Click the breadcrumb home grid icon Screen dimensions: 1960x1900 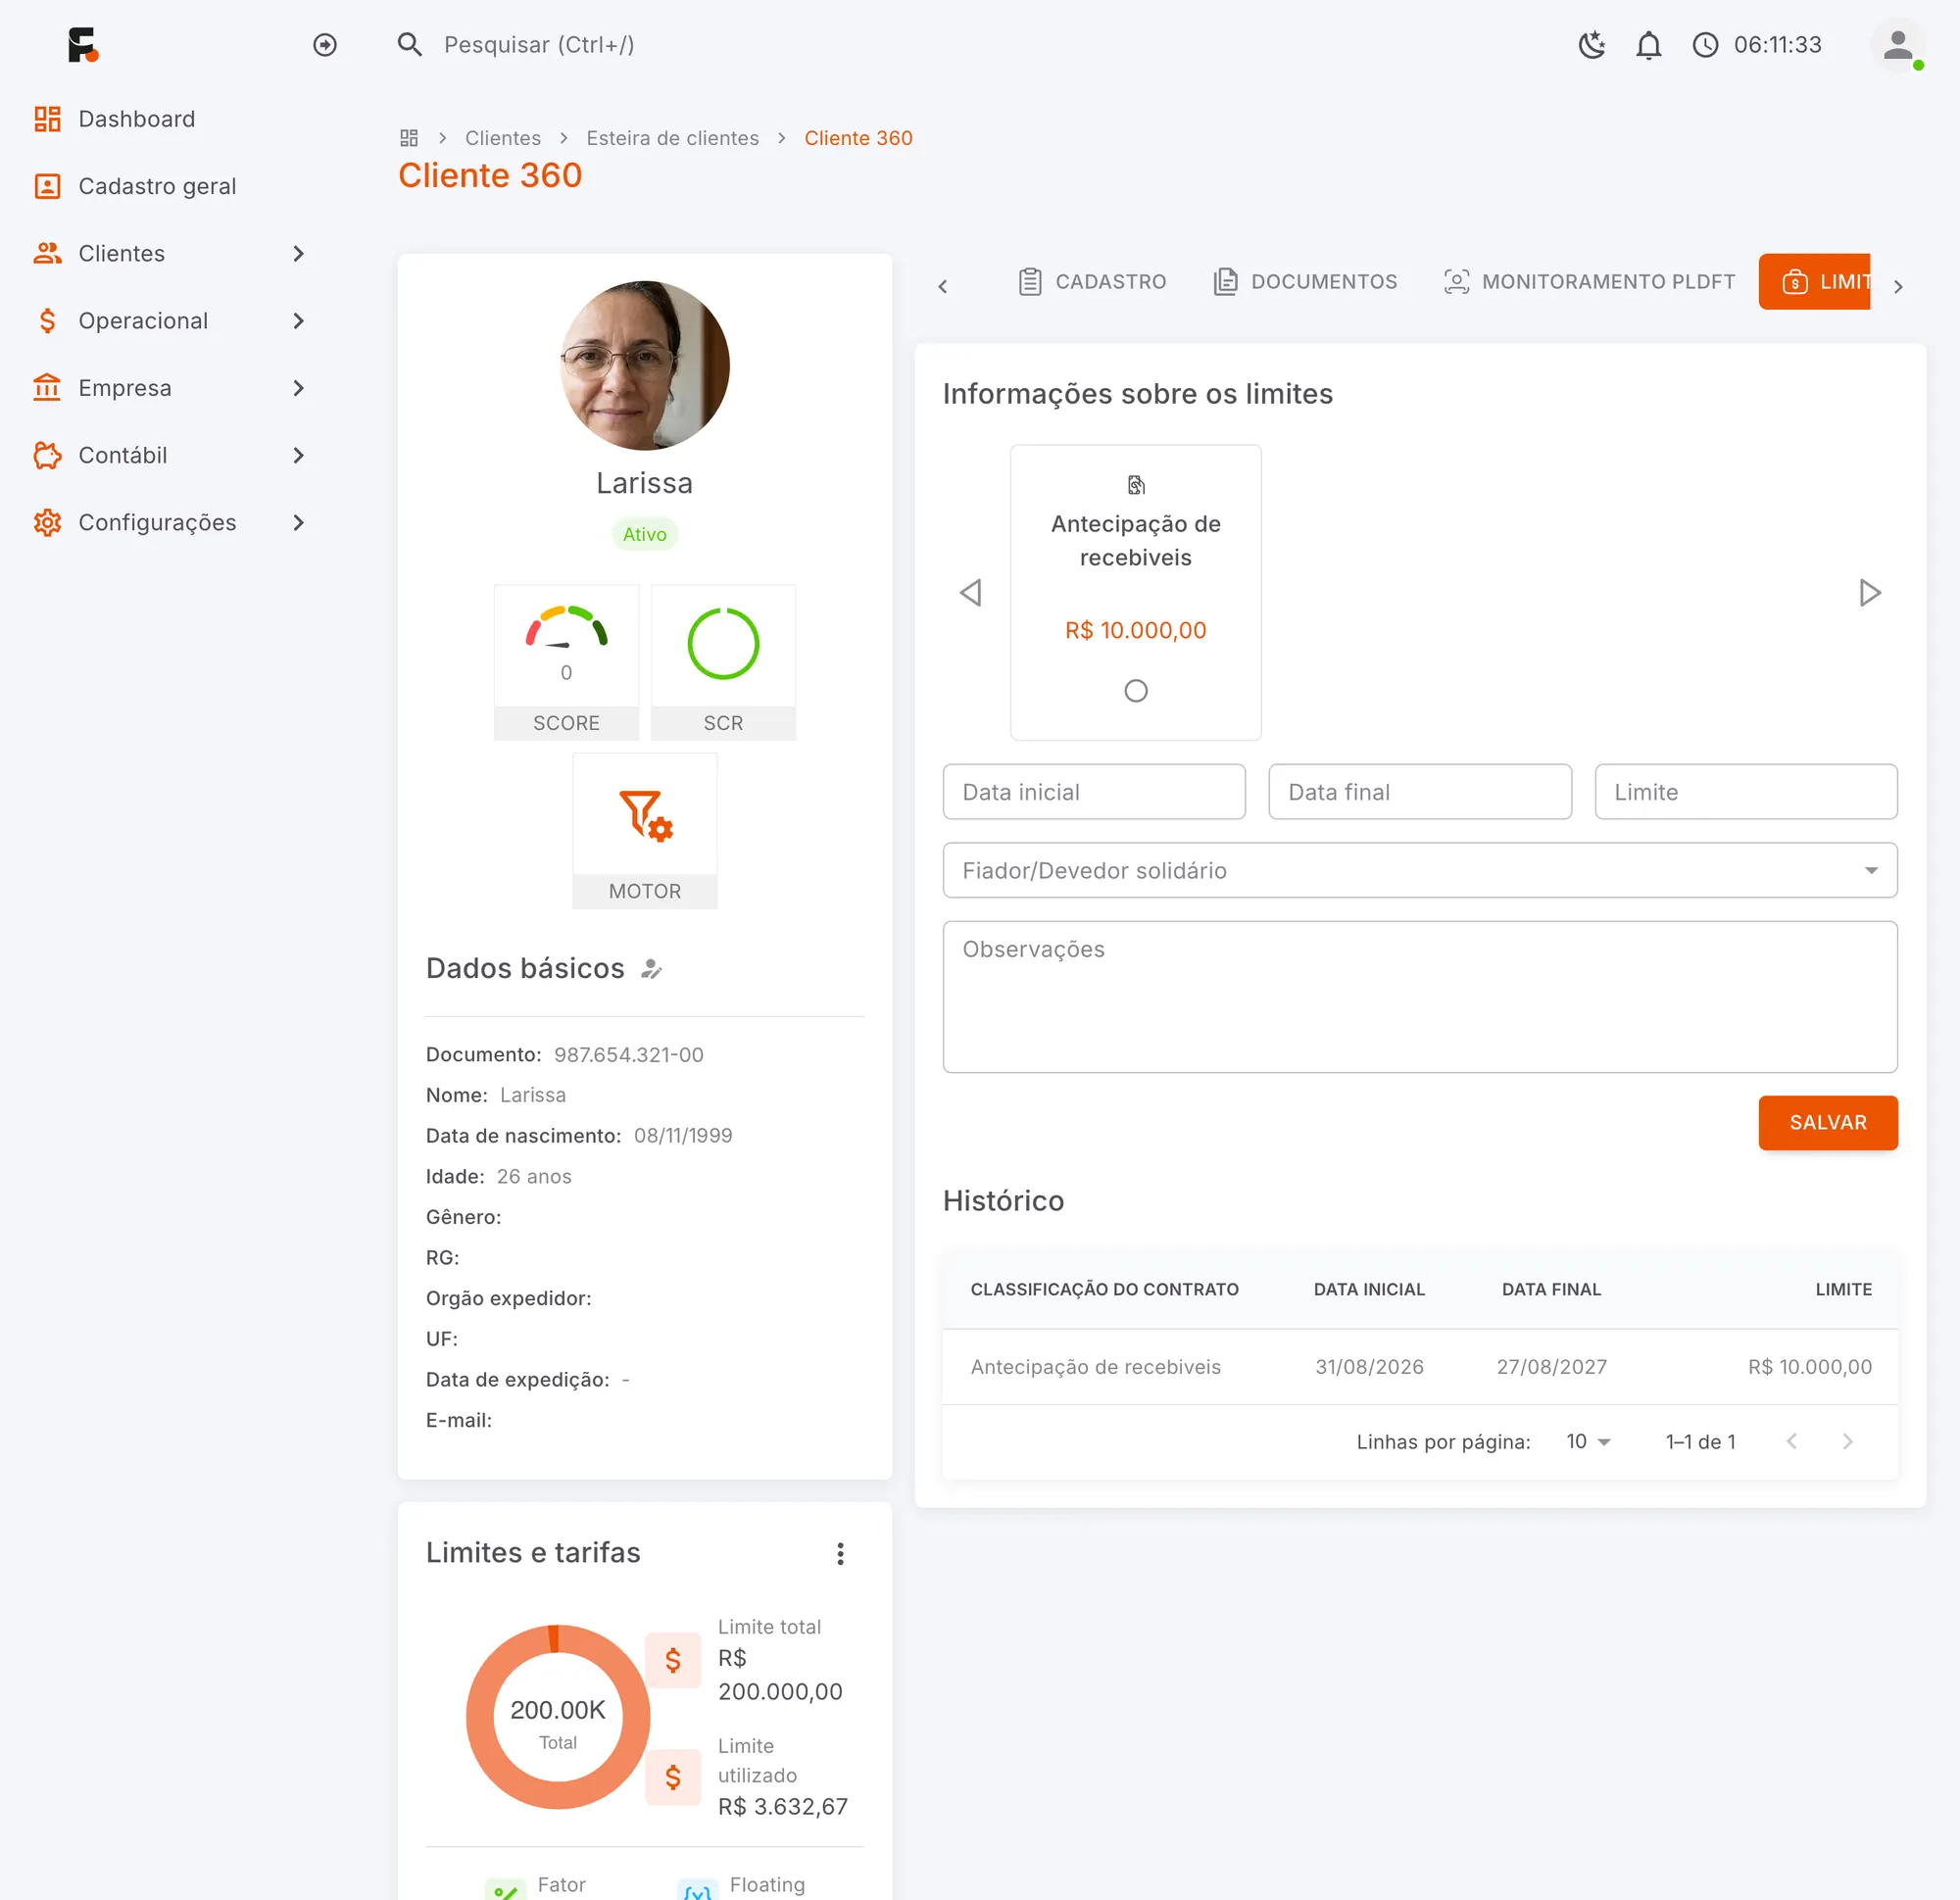[x=409, y=138]
